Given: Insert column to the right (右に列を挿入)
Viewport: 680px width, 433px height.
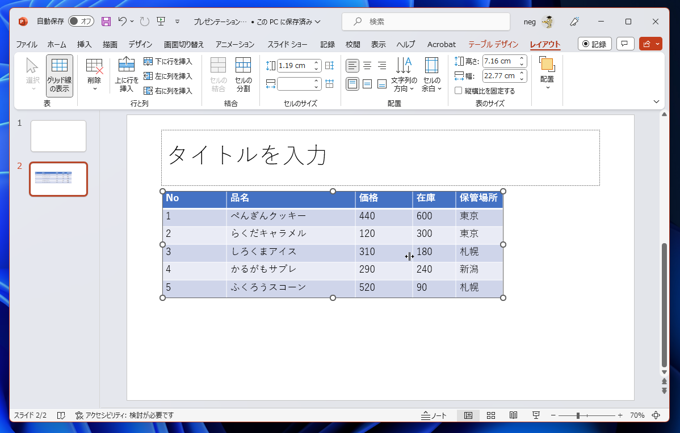Looking at the screenshot, I should (168, 91).
